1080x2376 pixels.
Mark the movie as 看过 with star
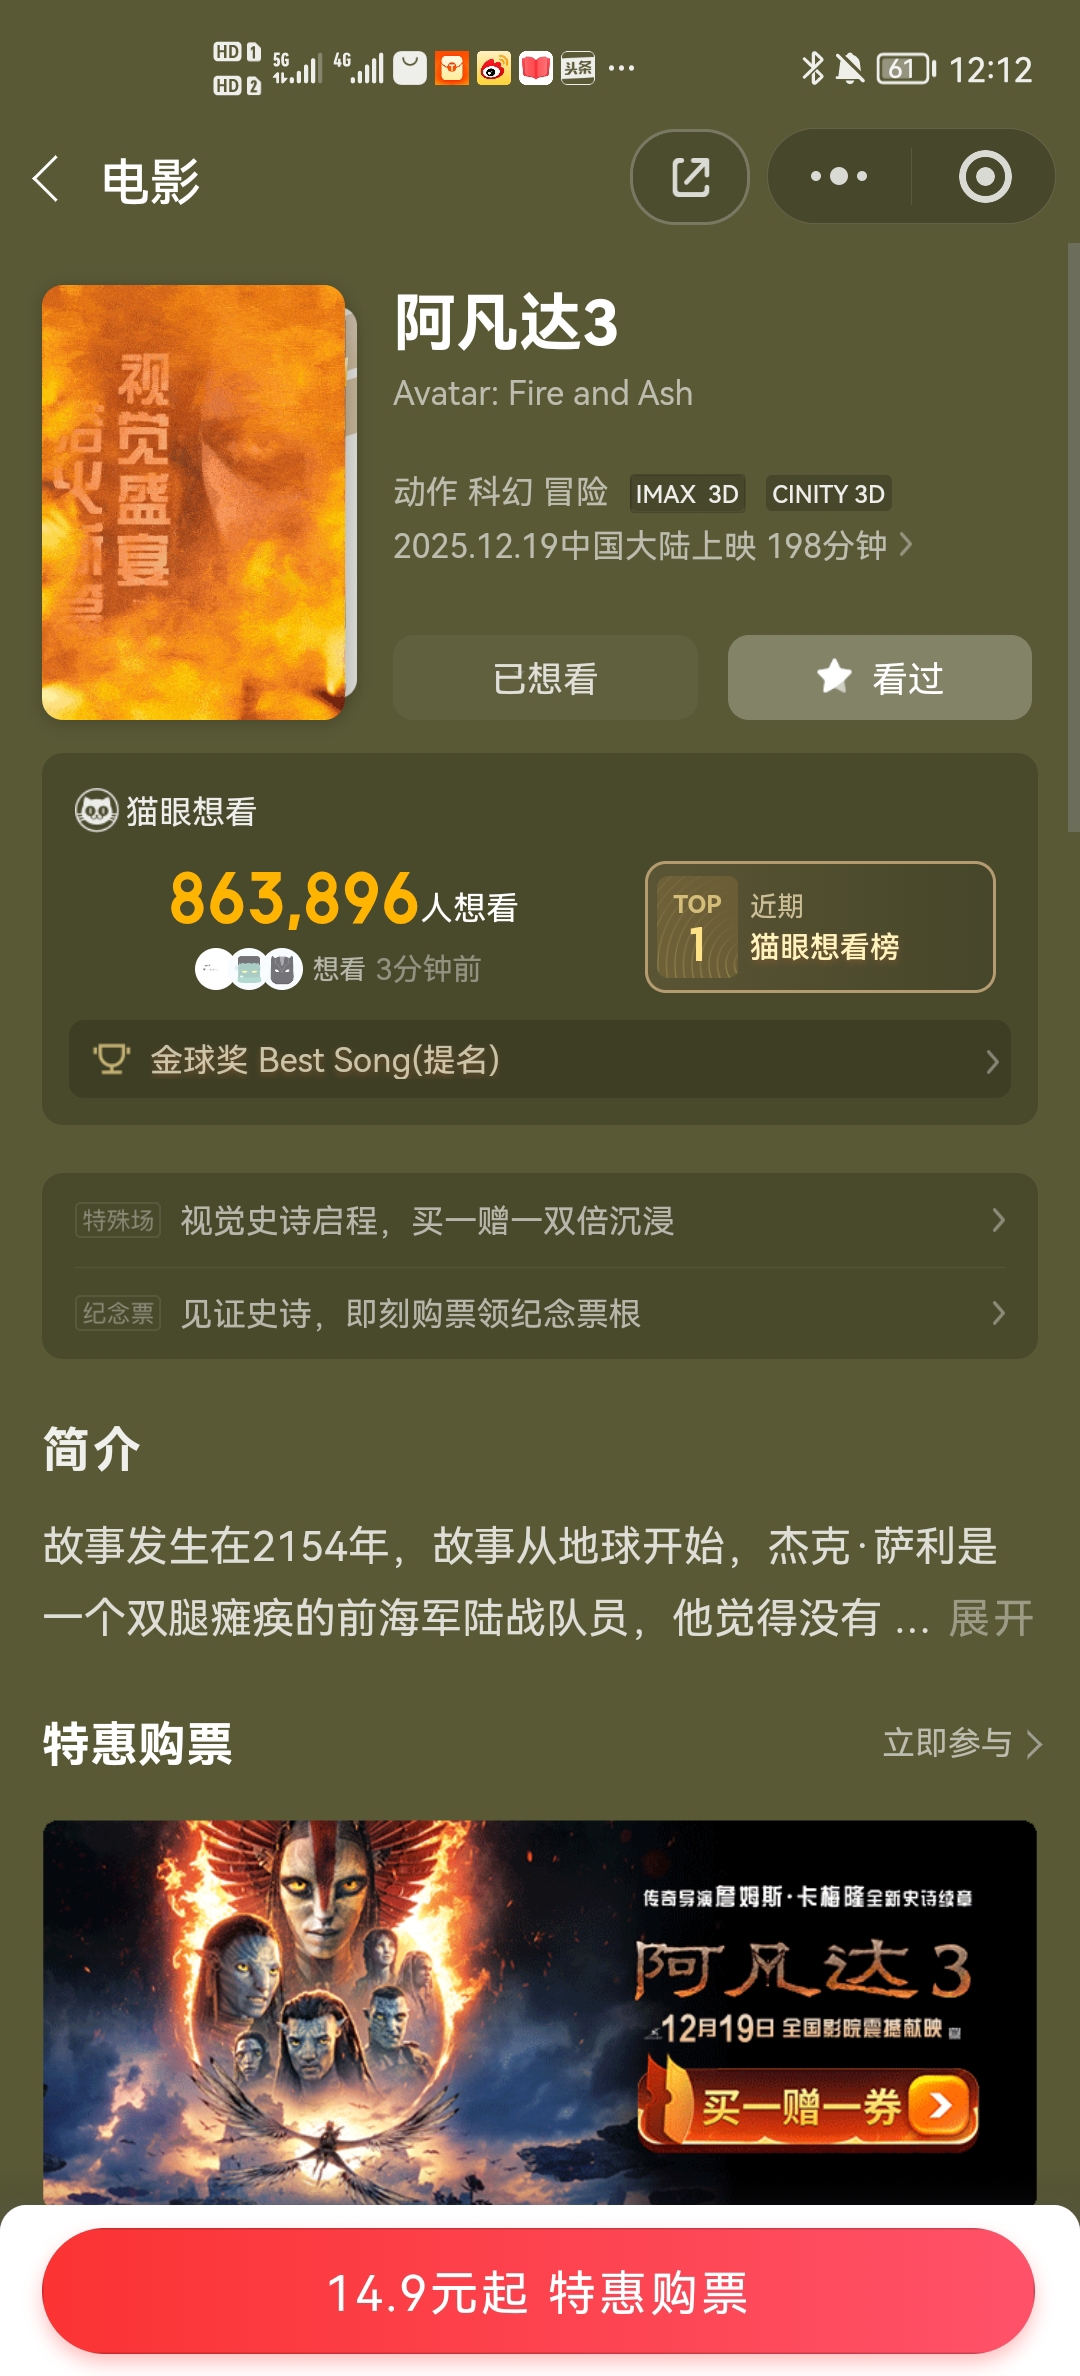879,678
